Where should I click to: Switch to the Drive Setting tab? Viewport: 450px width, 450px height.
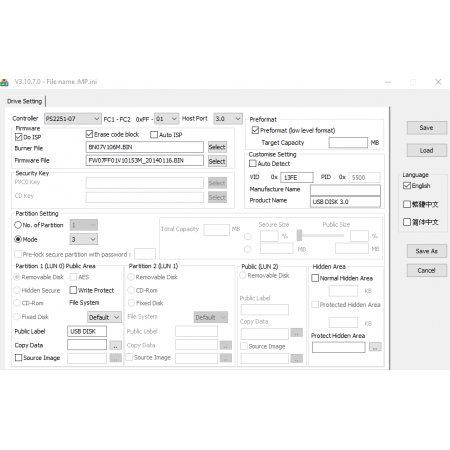click(x=25, y=101)
